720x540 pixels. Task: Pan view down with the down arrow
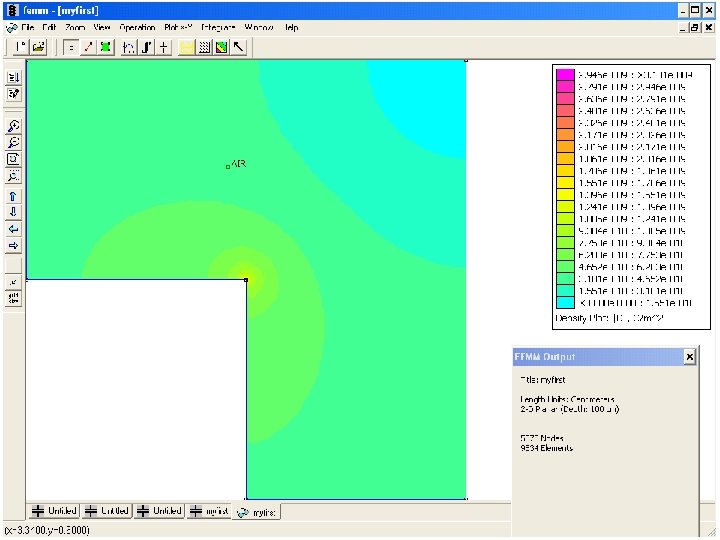[x=14, y=212]
